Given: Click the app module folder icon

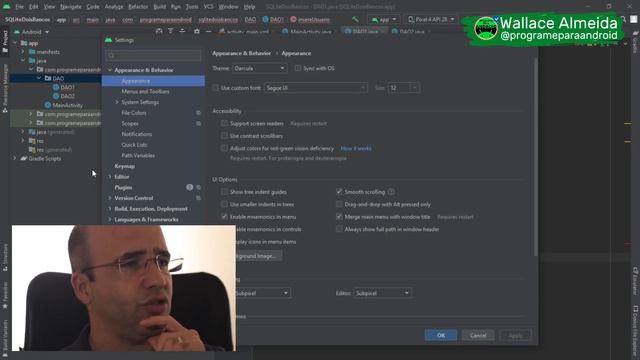Looking at the screenshot, I should [24, 43].
